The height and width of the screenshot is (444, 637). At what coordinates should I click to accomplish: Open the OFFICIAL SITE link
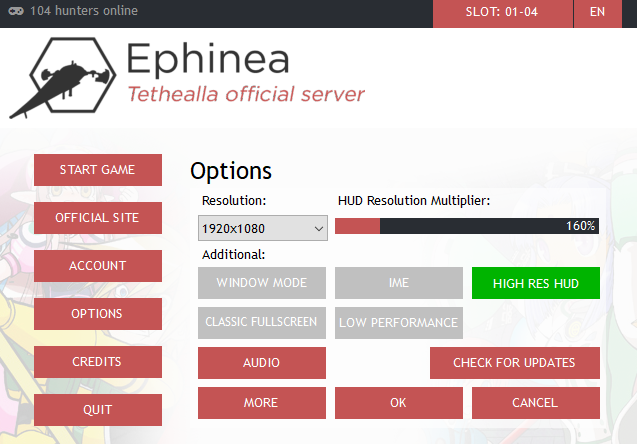(x=98, y=218)
